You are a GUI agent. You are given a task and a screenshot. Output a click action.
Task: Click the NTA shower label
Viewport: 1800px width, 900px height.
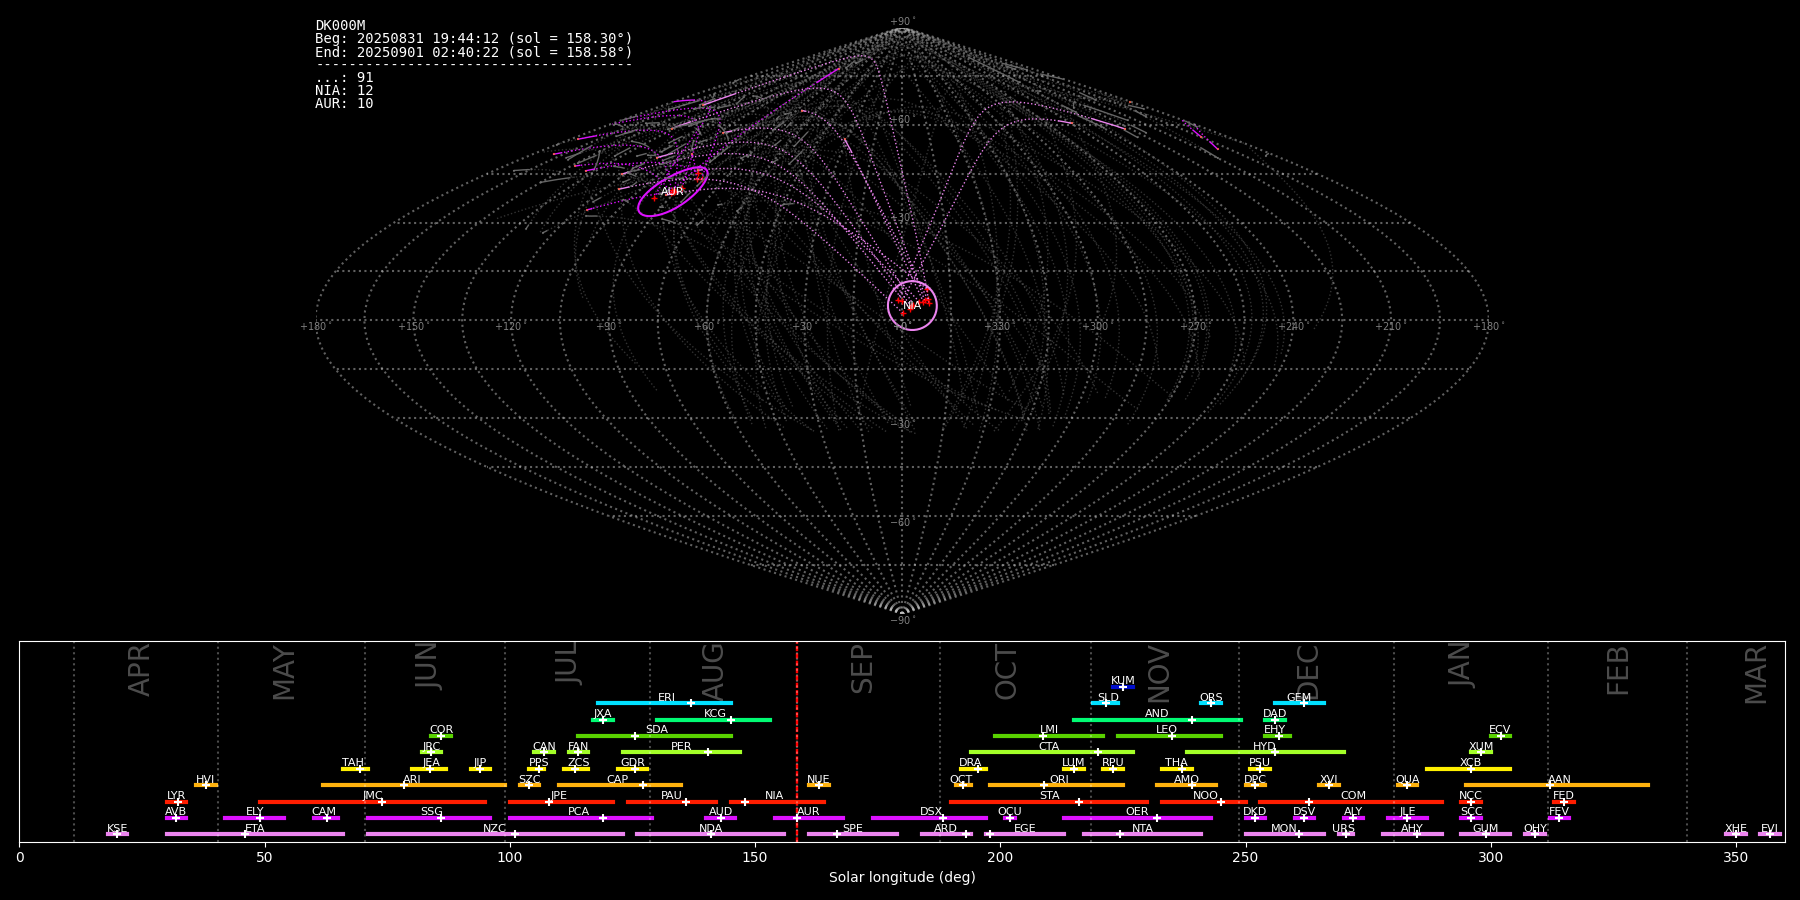1142,829
